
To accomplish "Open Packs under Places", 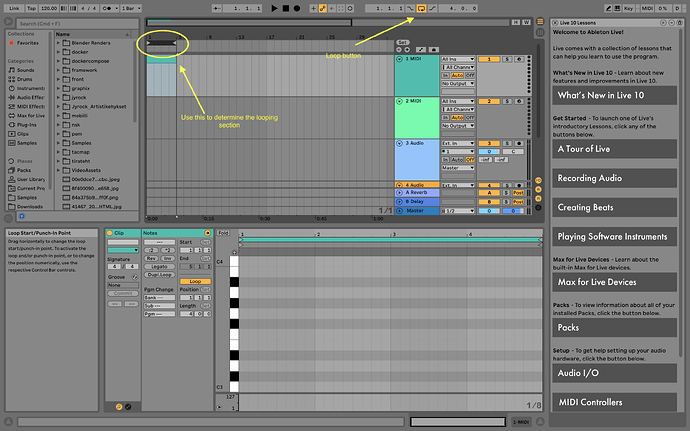I will (x=24, y=170).
